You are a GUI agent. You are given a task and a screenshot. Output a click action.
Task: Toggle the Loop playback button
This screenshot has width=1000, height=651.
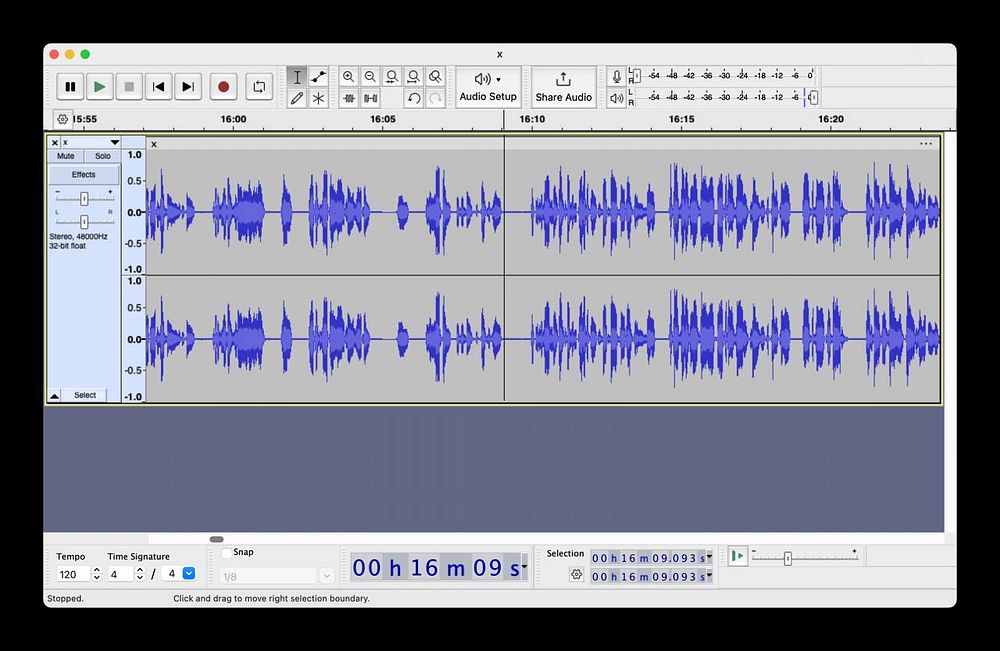258,87
